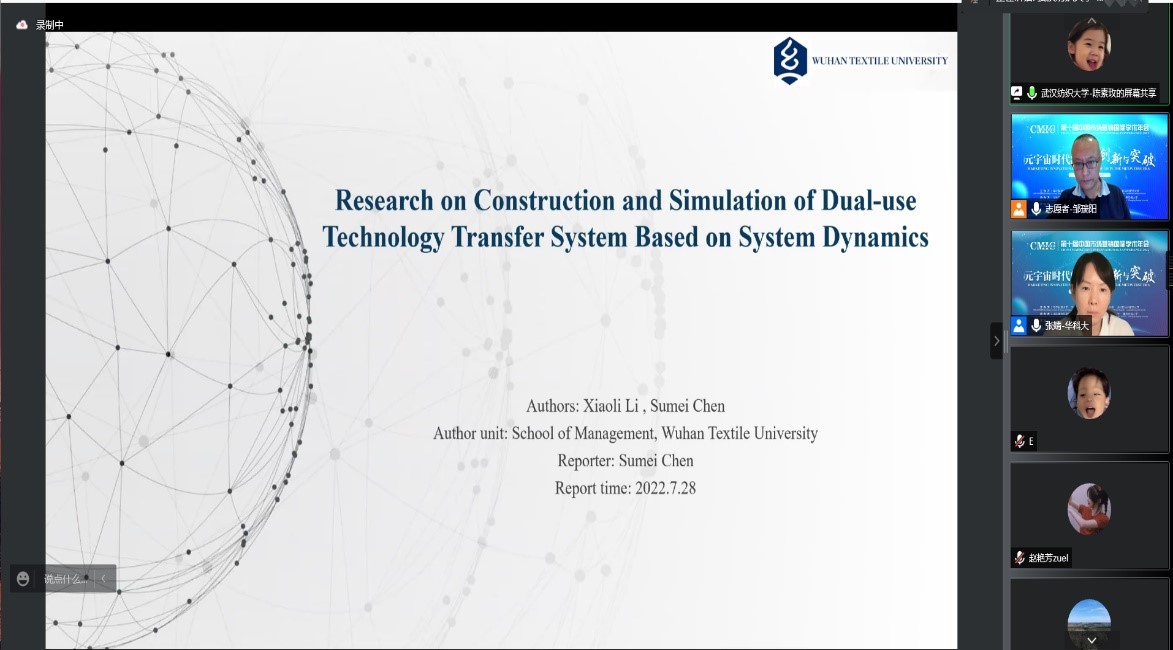1173x650 pixels.
Task: Click screen-share icon on 武汉纺织大学 tile
Action: tap(1017, 93)
